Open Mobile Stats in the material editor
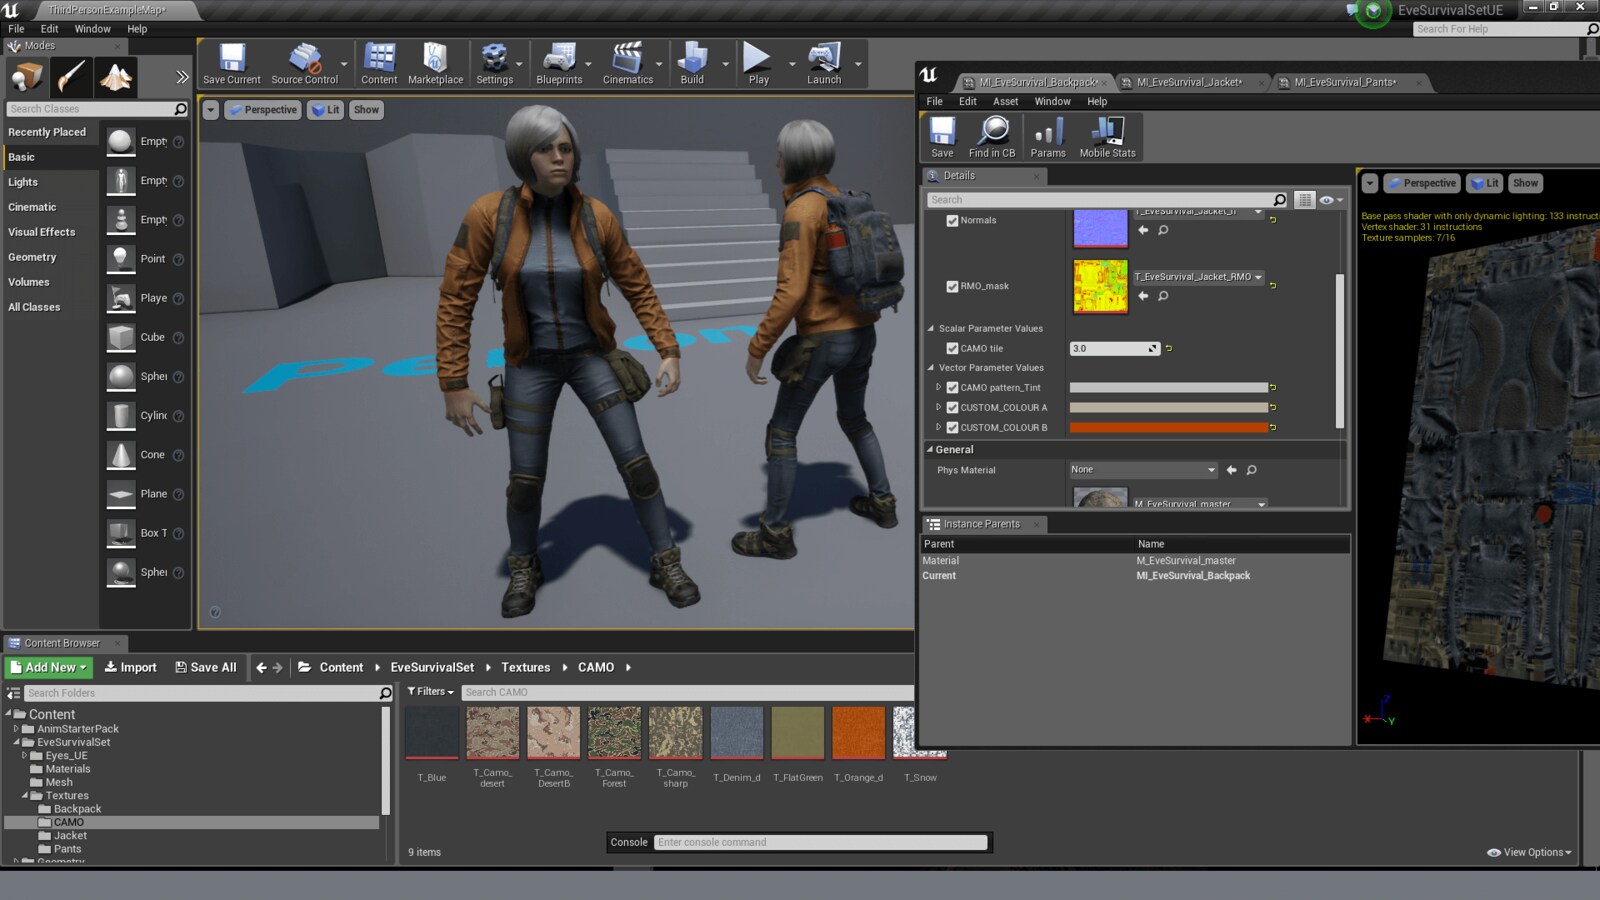Image resolution: width=1600 pixels, height=900 pixels. pyautogui.click(x=1106, y=136)
